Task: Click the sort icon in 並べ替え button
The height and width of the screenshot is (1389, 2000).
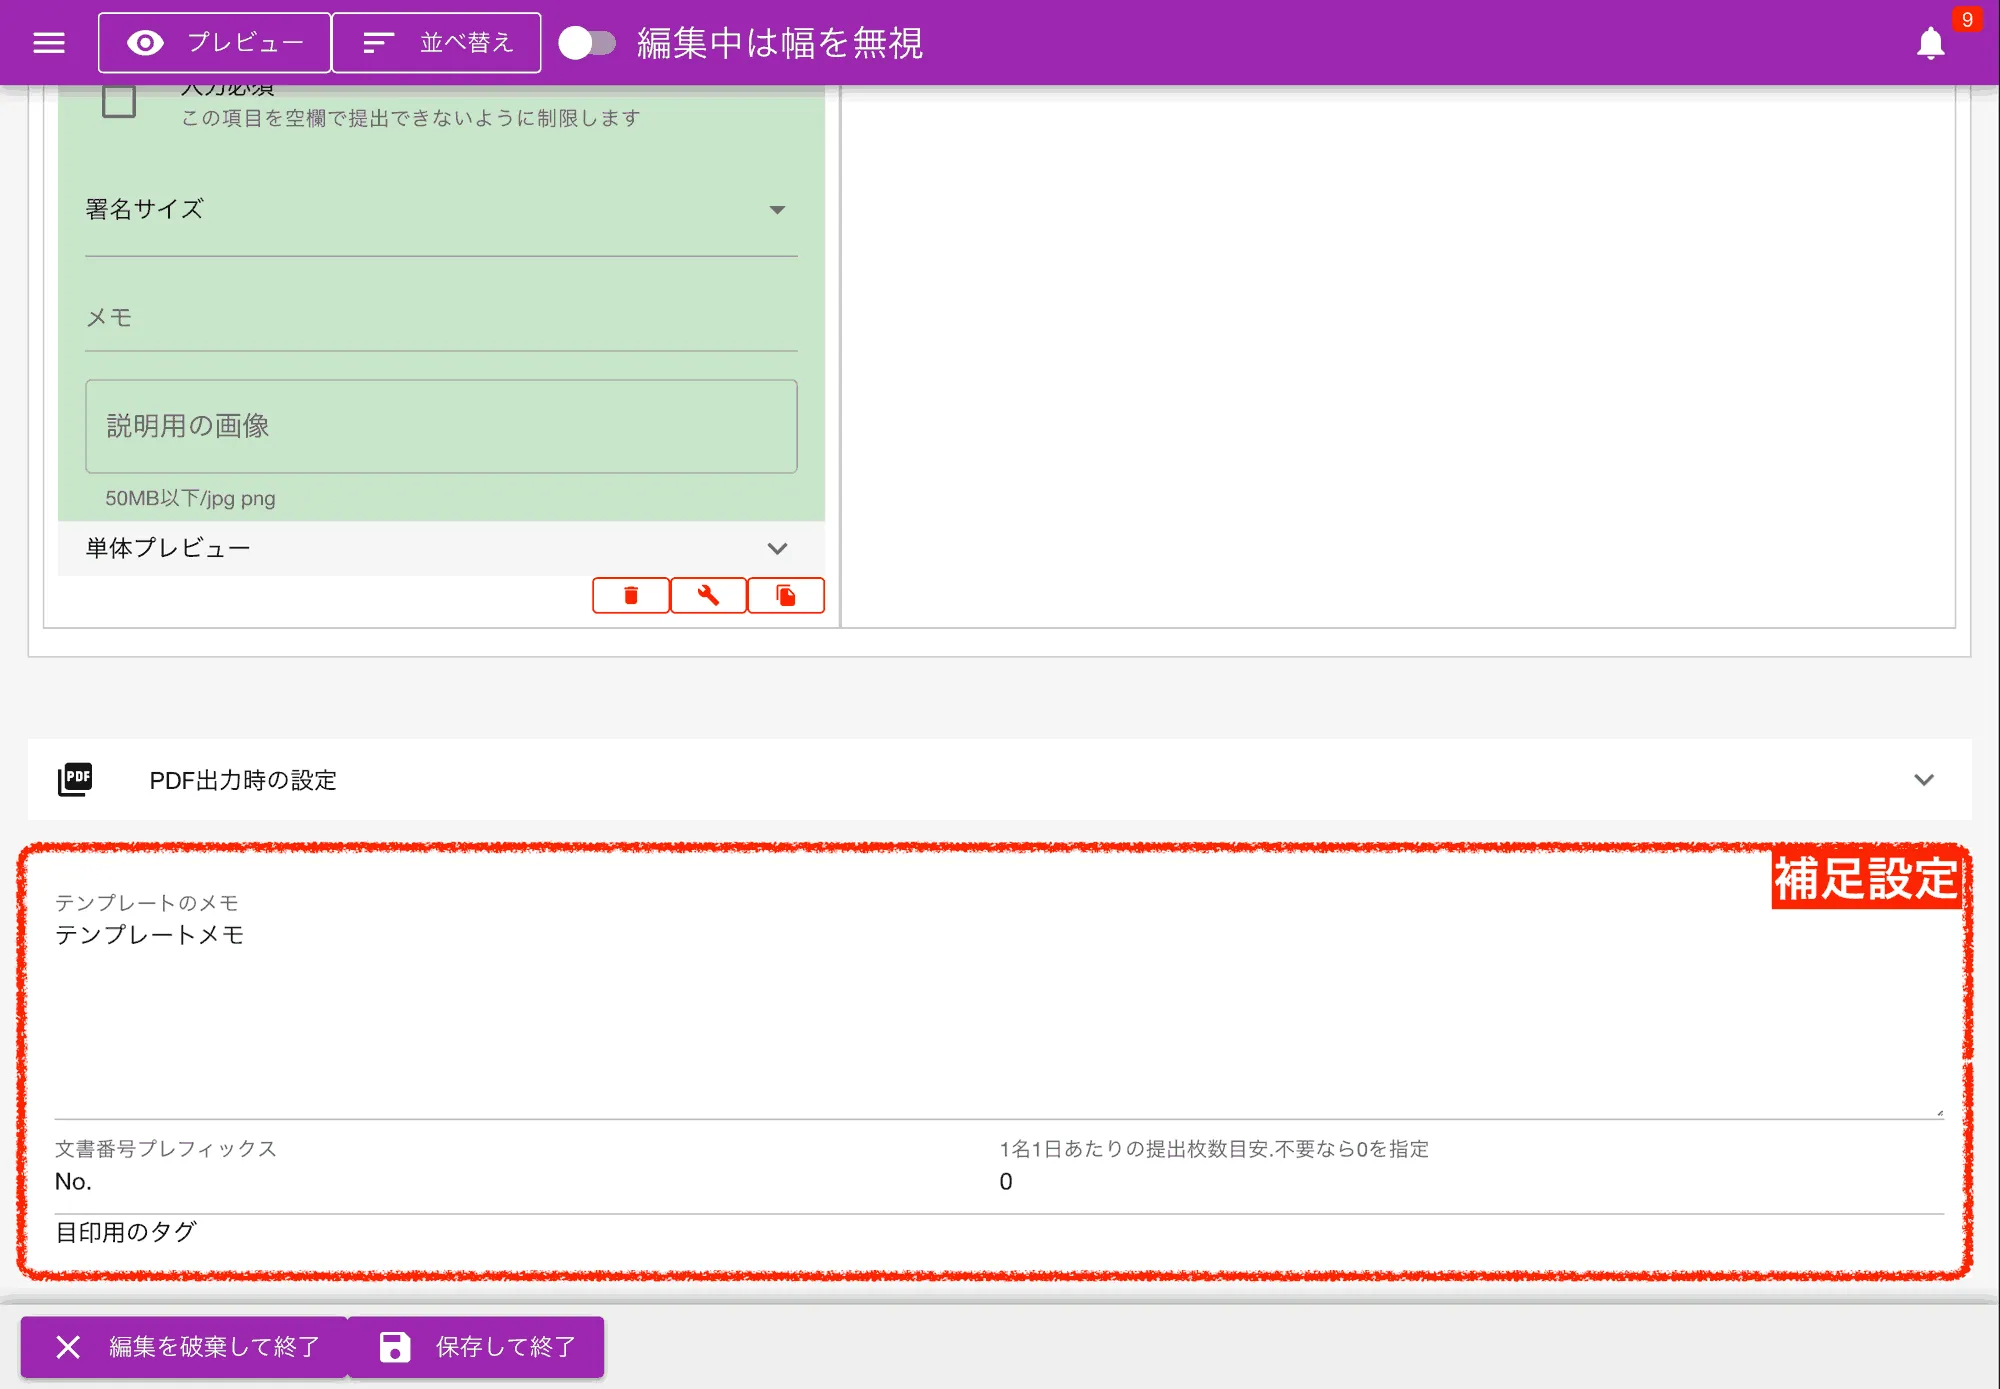Action: click(378, 43)
